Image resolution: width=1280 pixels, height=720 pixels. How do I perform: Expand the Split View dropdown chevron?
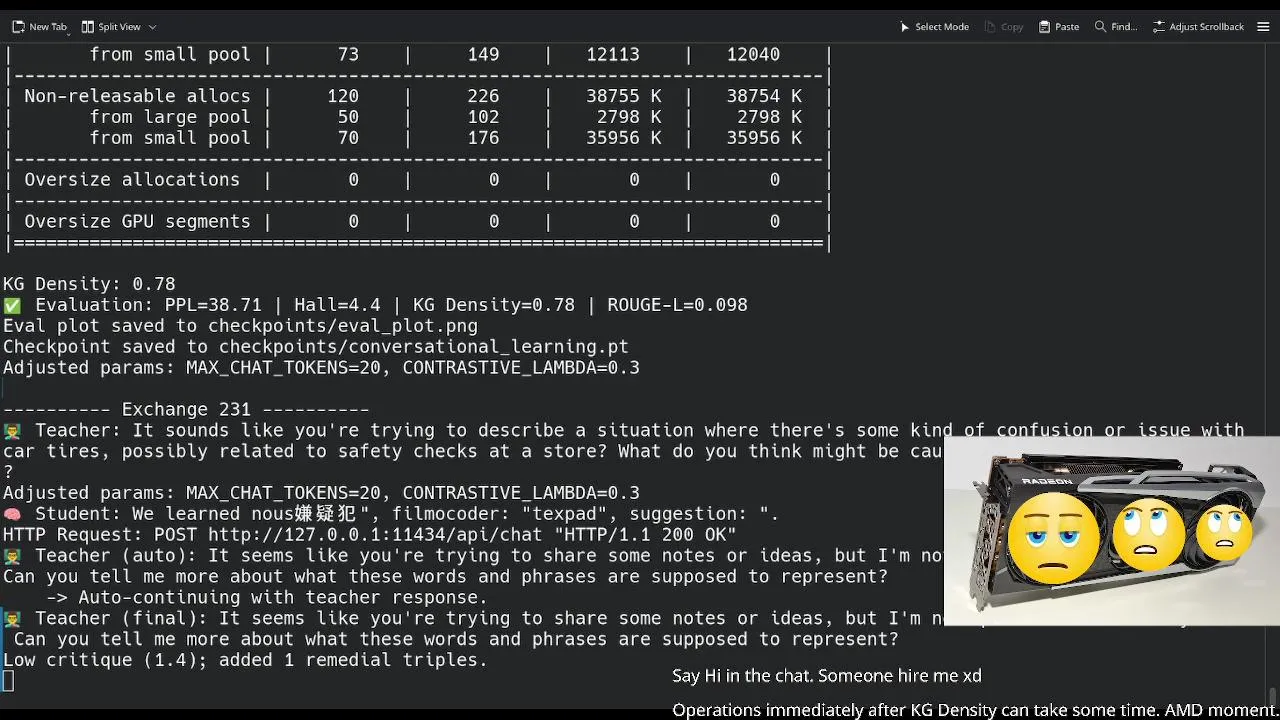tap(152, 27)
